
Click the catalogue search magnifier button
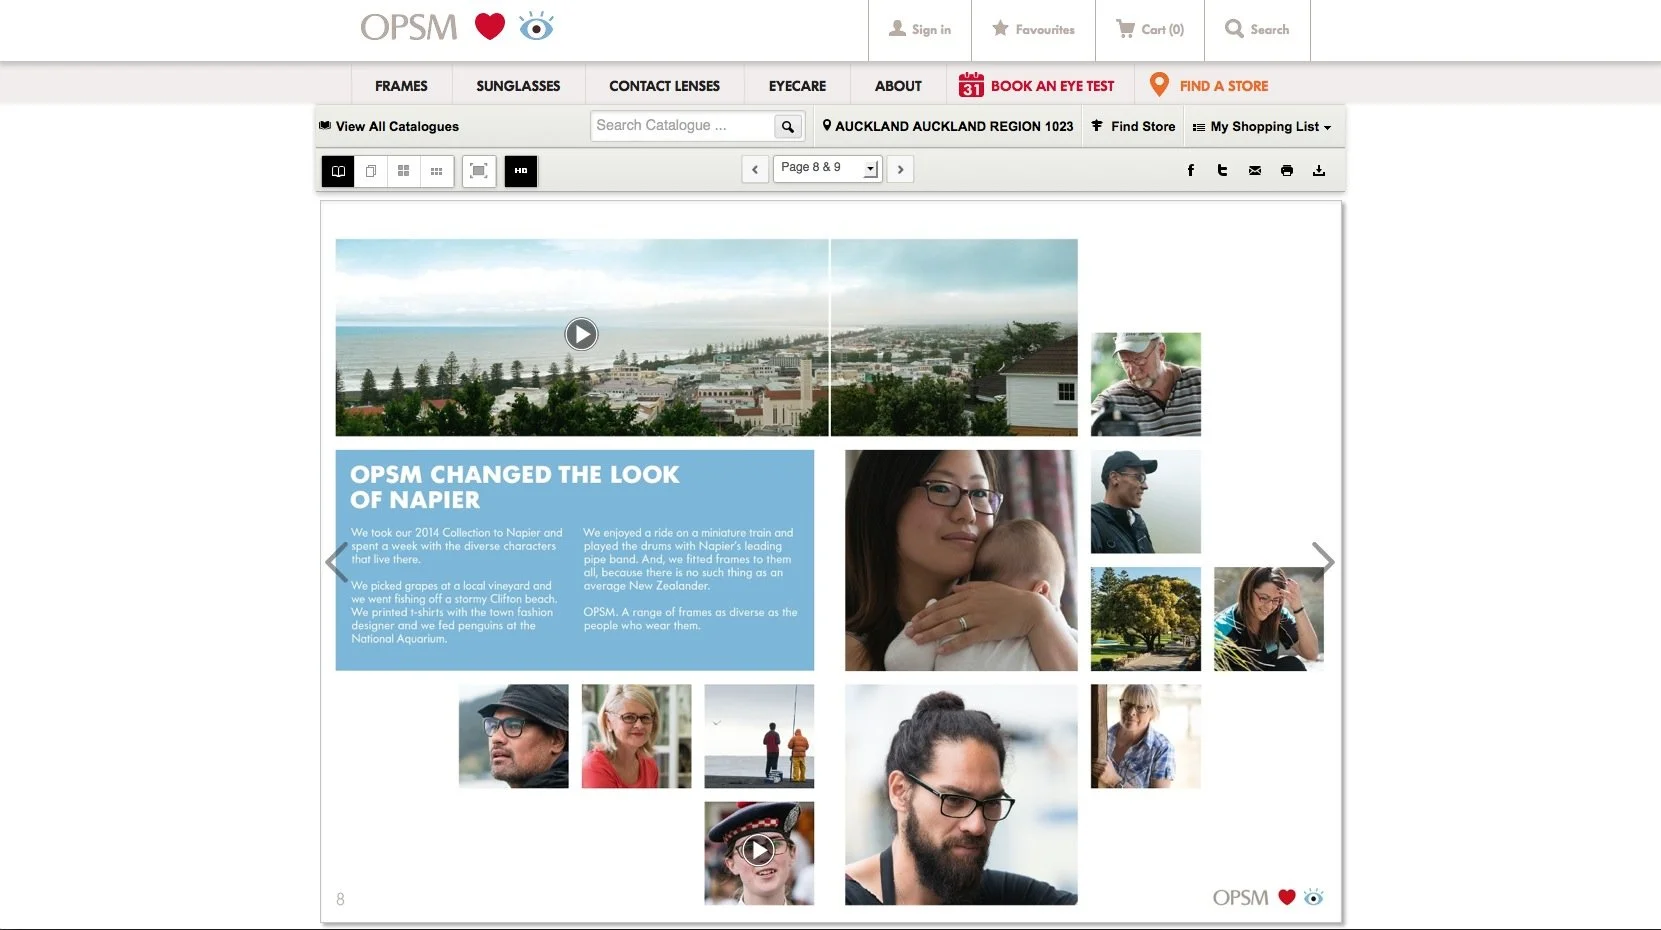click(x=788, y=127)
